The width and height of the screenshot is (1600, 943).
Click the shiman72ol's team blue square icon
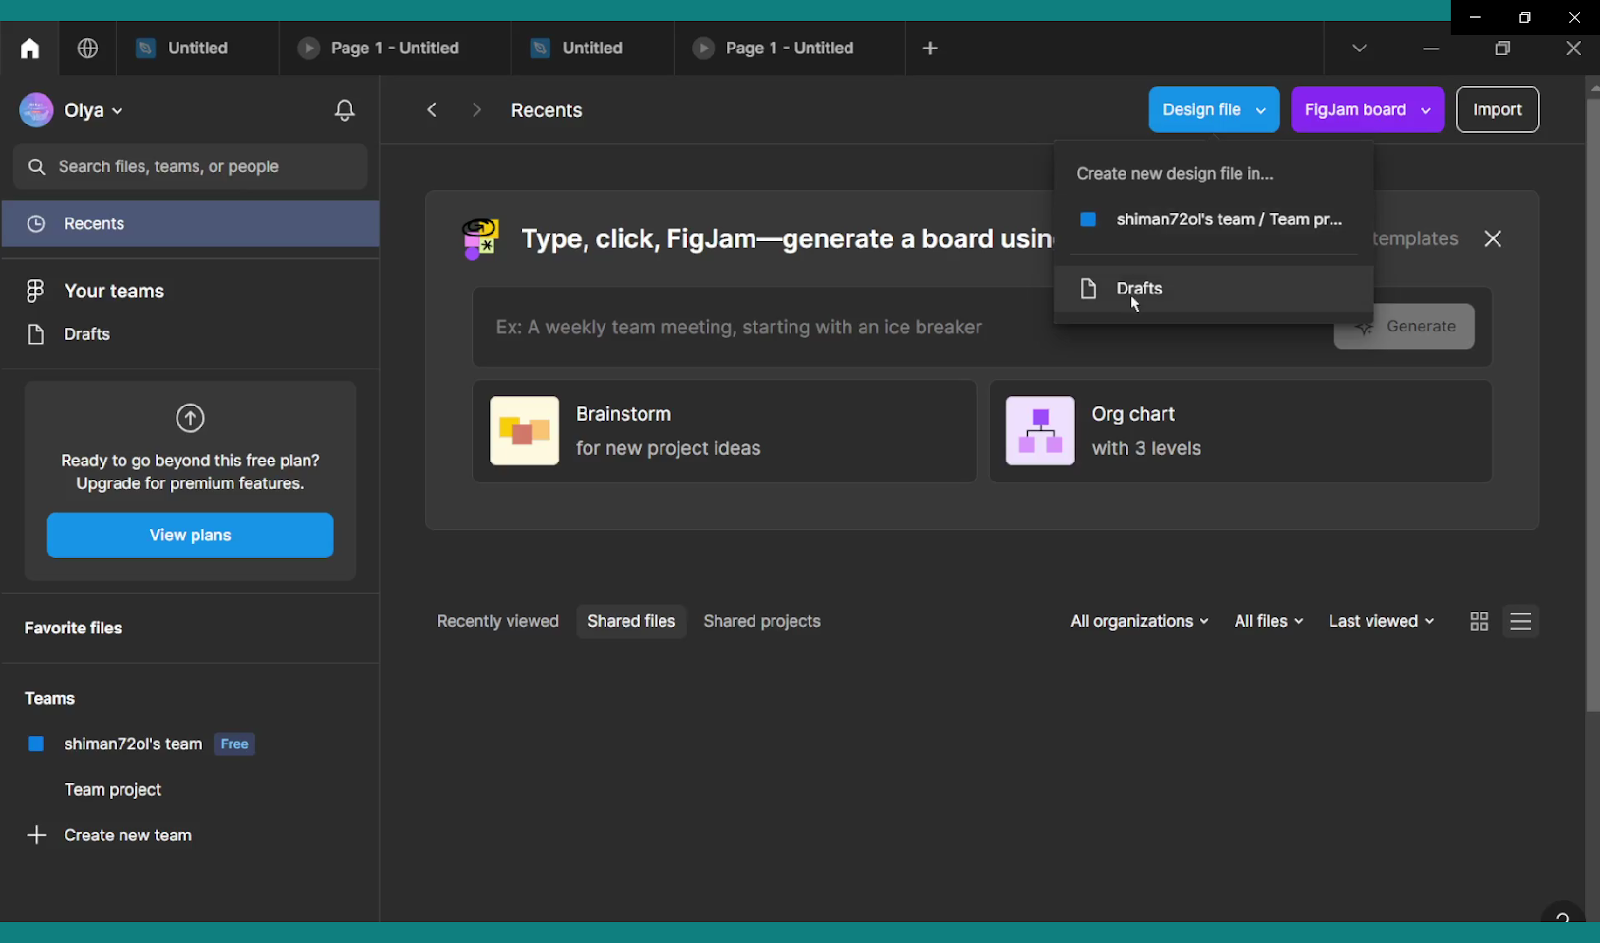pyautogui.click(x=36, y=744)
